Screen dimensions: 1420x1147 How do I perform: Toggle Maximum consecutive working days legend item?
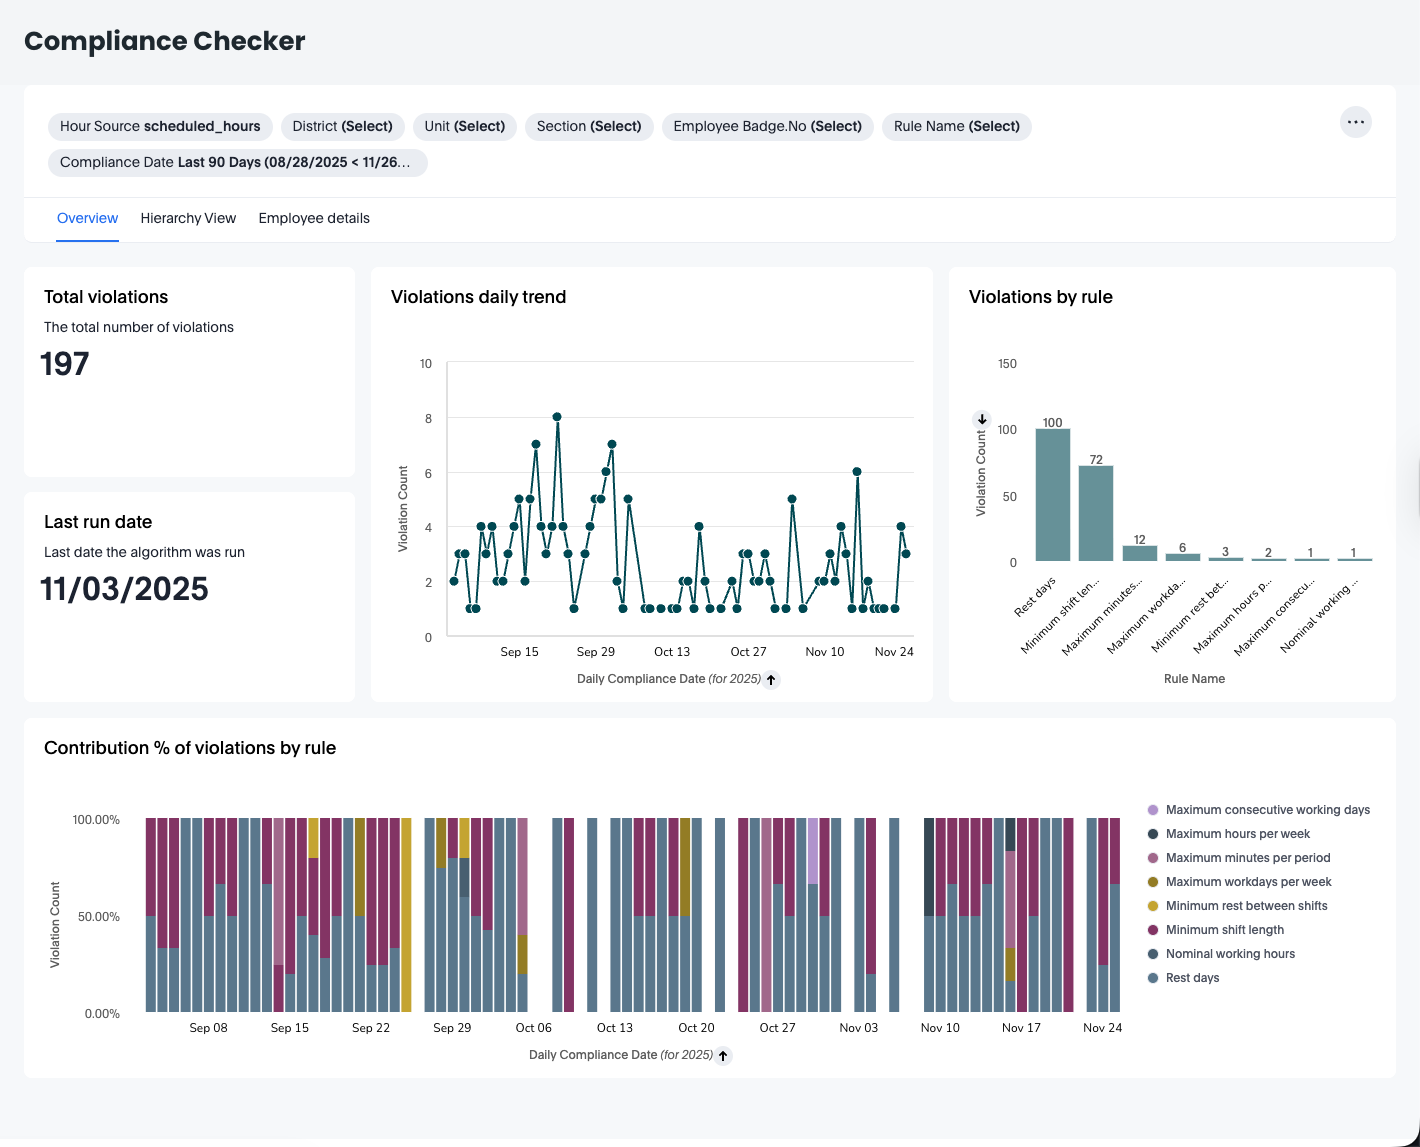(x=1267, y=810)
